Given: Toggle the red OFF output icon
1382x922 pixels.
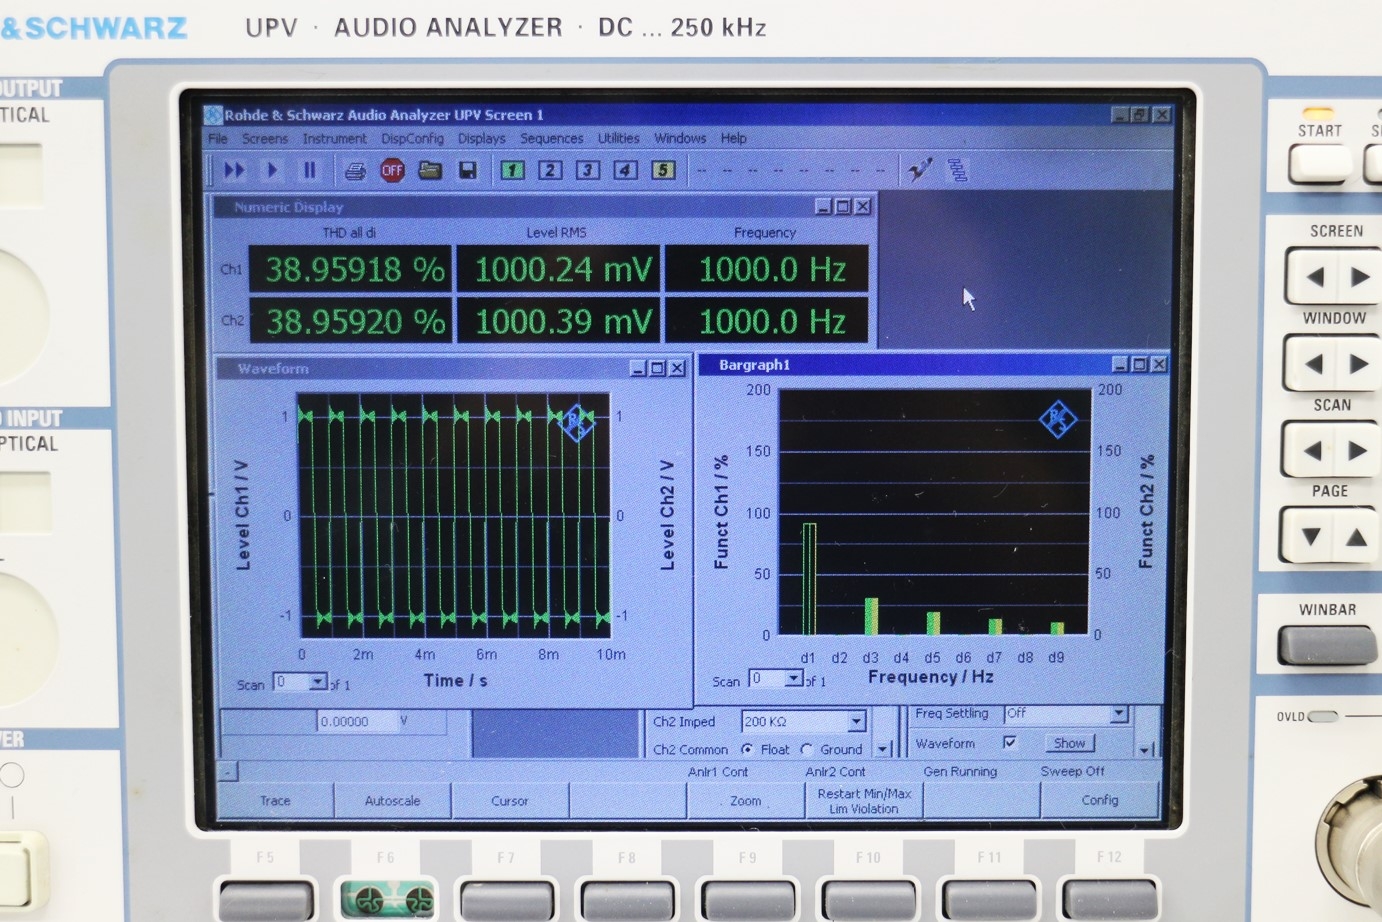Looking at the screenshot, I should [x=392, y=170].
